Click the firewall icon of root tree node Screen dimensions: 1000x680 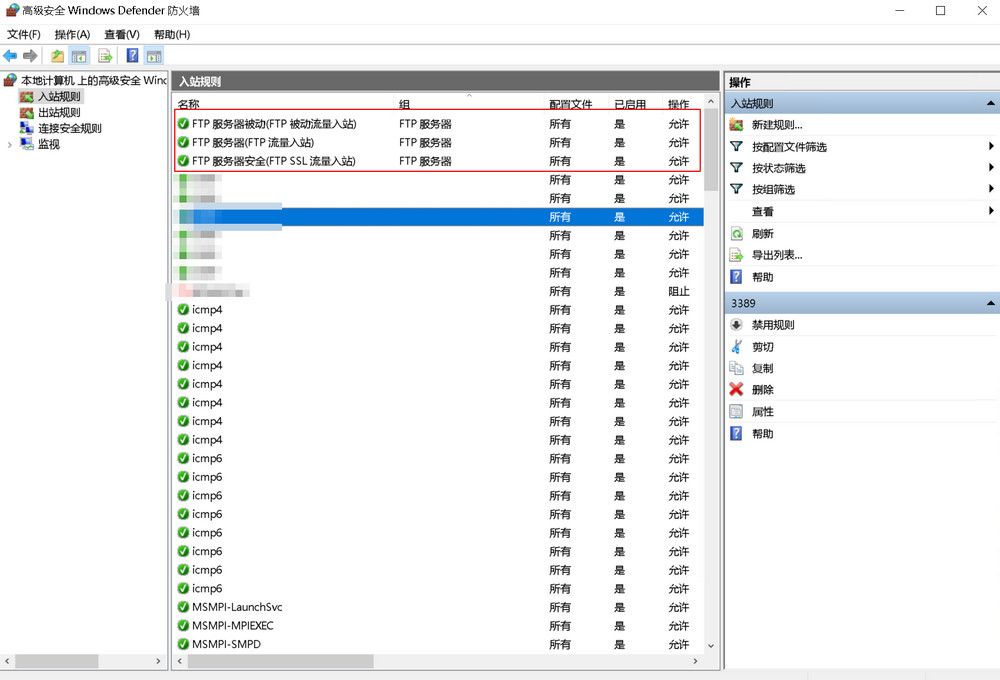click(10, 80)
